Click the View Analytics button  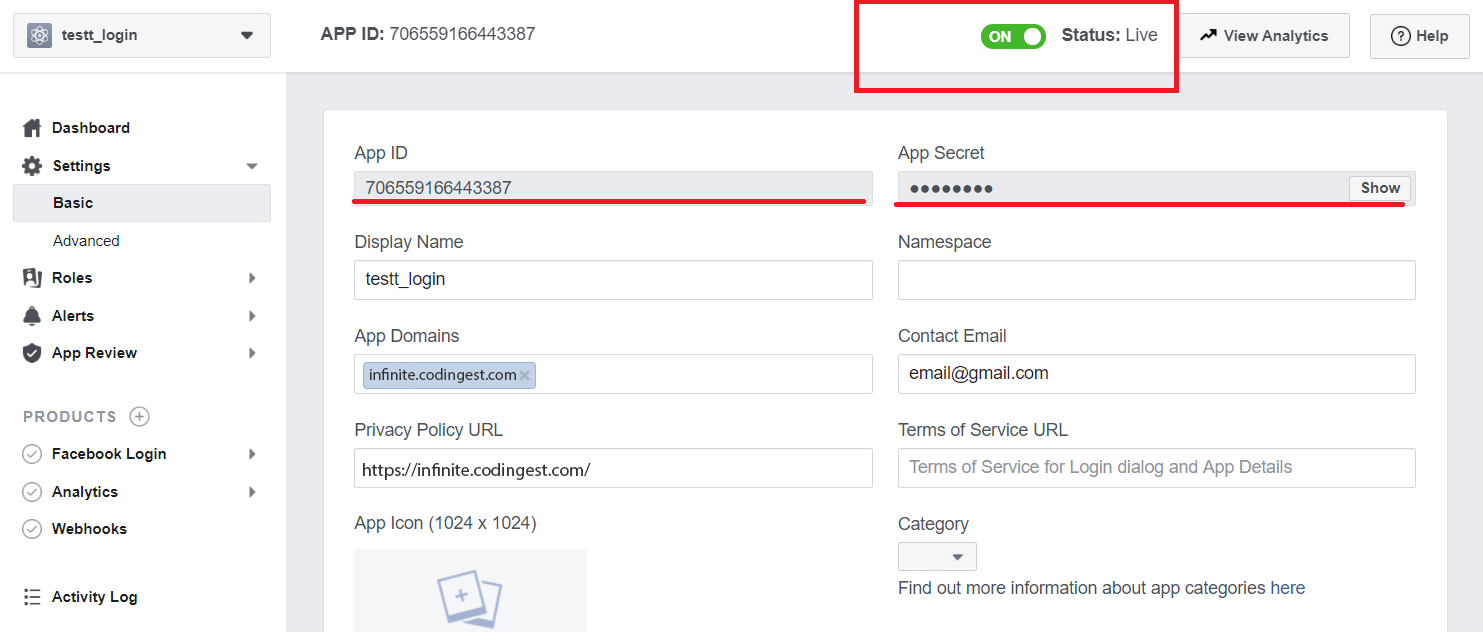coord(1264,36)
